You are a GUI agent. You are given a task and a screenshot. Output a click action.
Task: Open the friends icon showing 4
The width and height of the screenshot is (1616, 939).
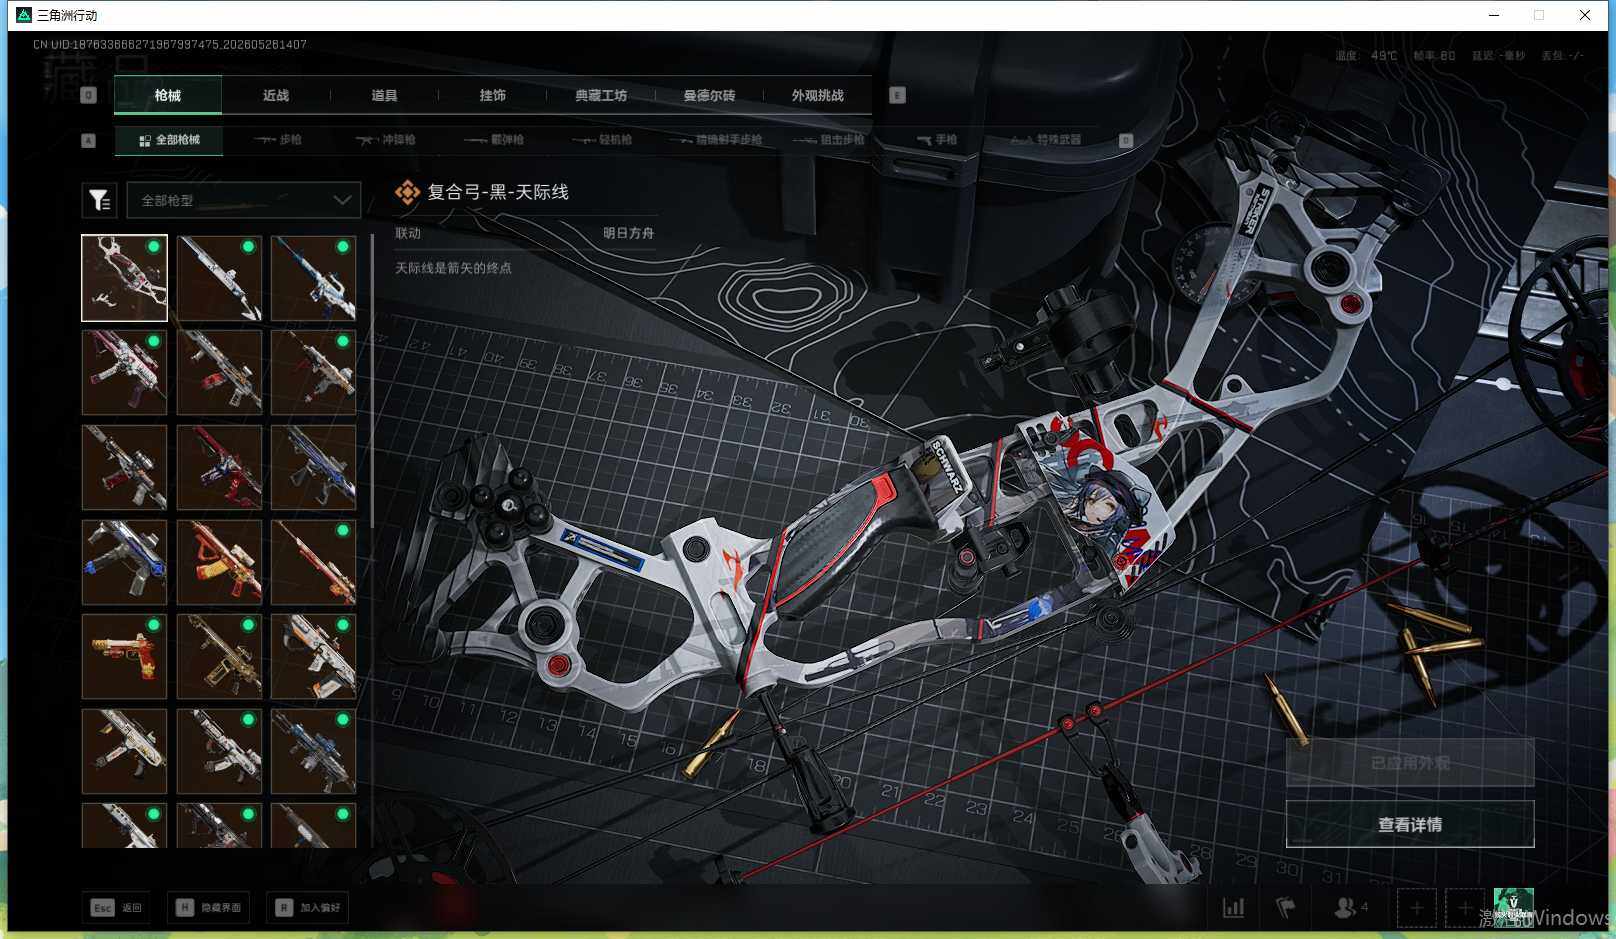tap(1350, 908)
